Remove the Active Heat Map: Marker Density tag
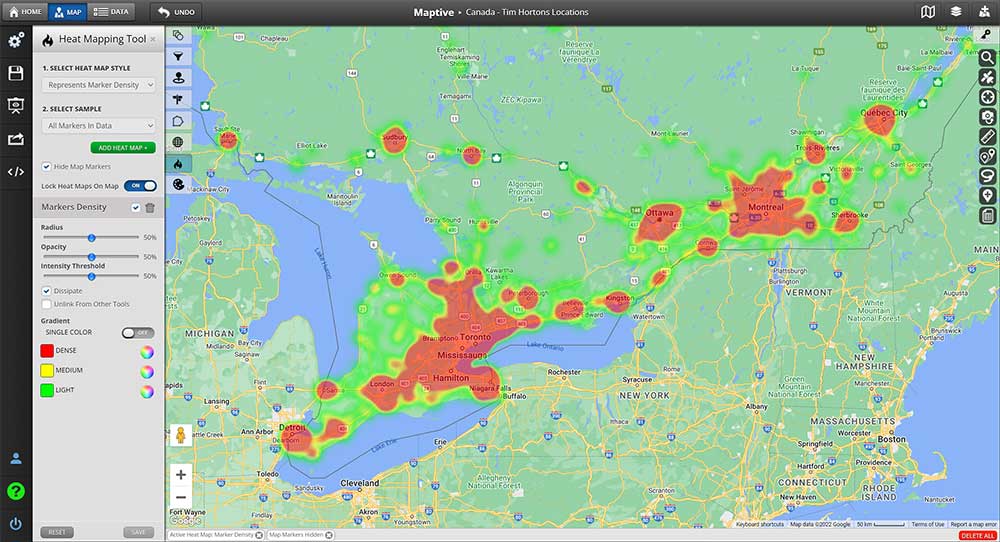 click(x=259, y=535)
